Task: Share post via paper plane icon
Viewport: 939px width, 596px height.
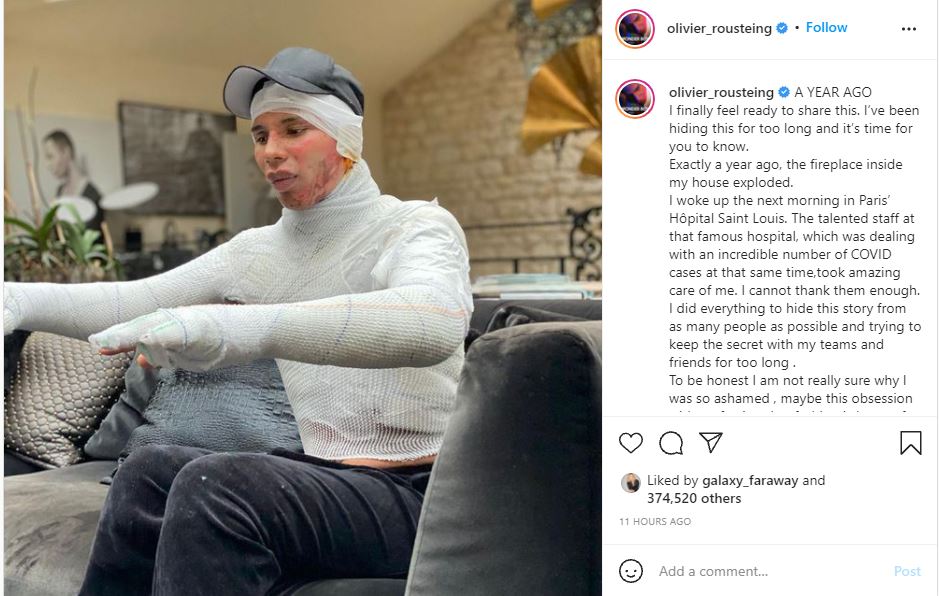Action: click(711, 442)
